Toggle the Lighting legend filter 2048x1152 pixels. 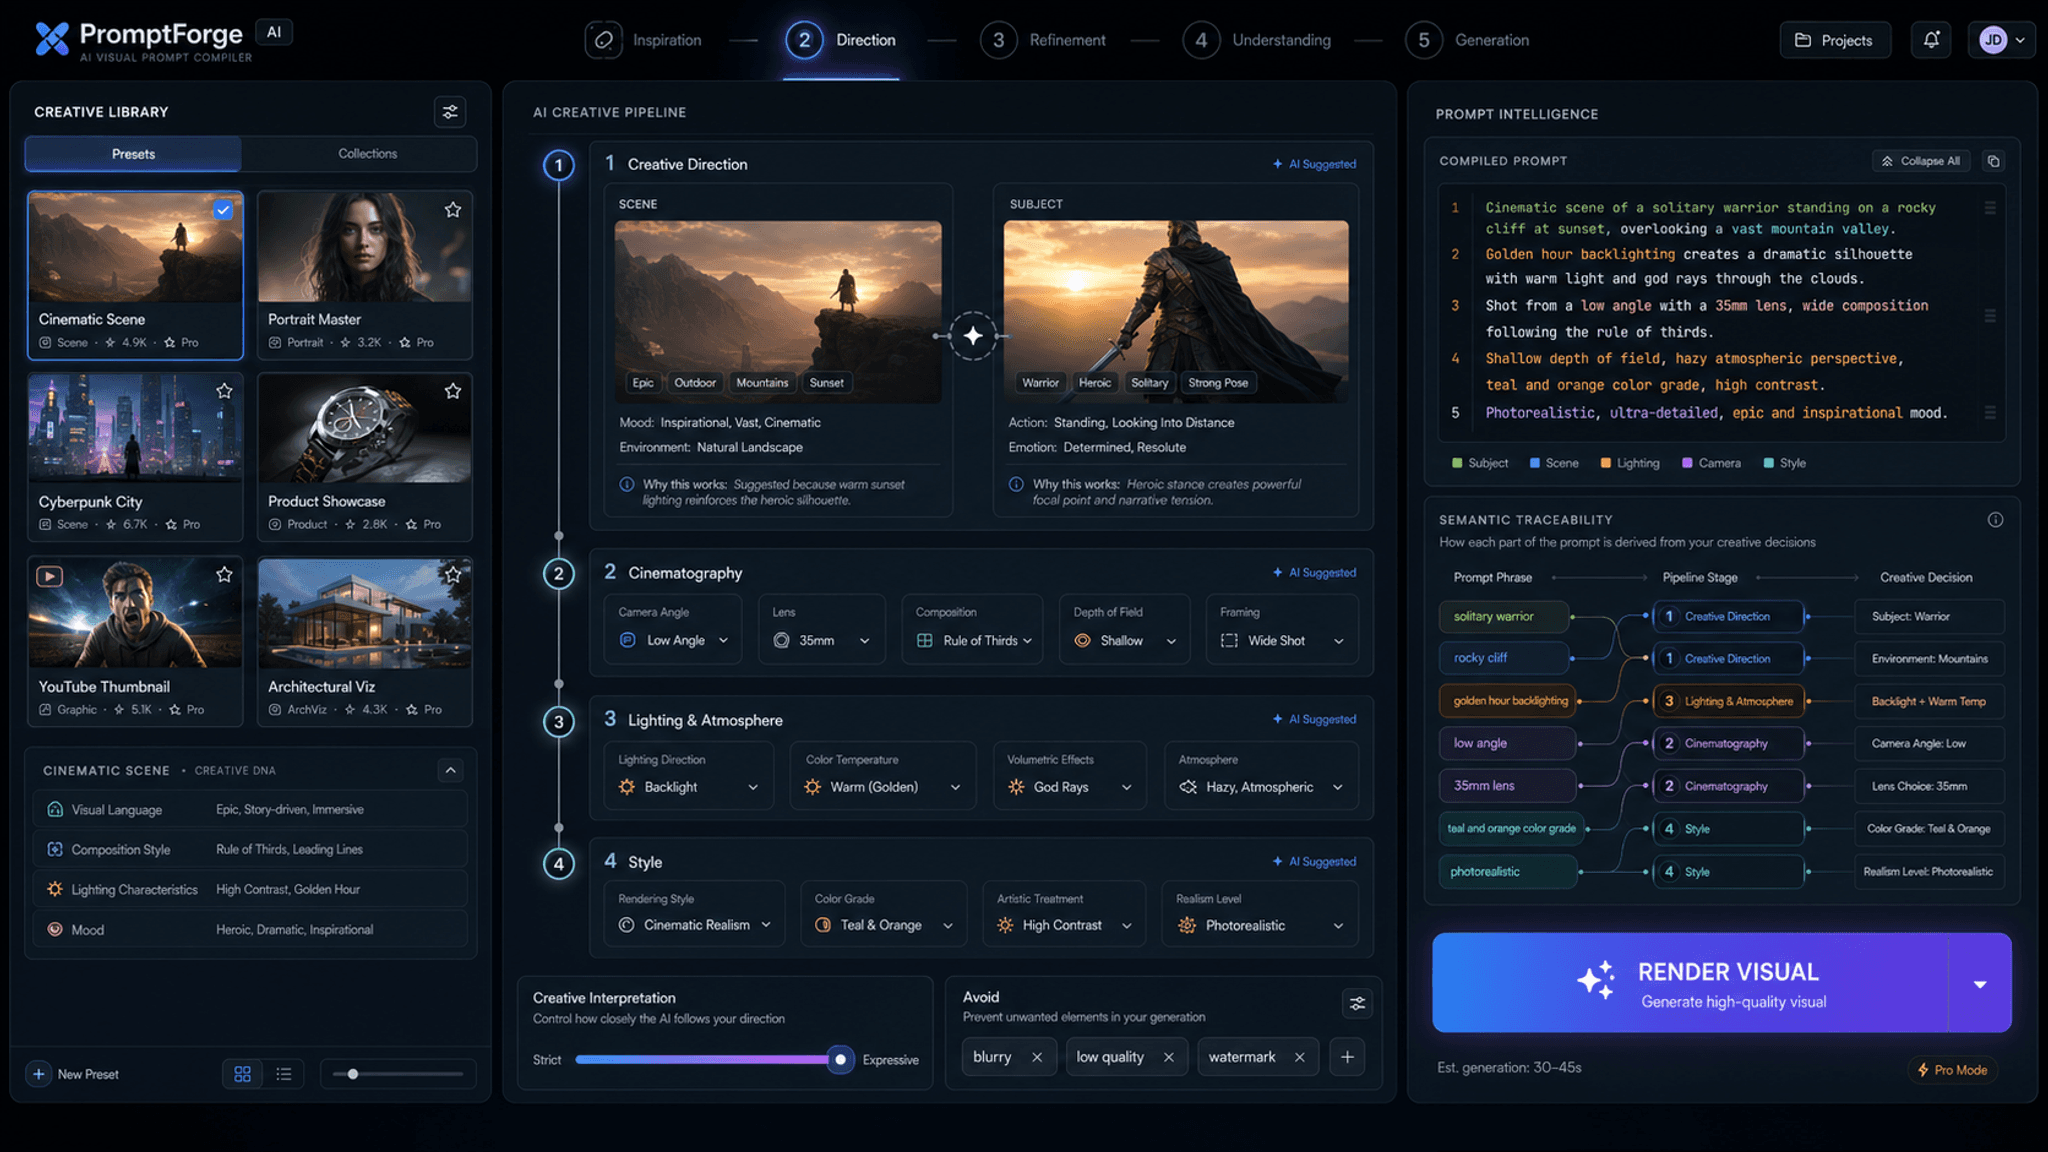click(1629, 463)
